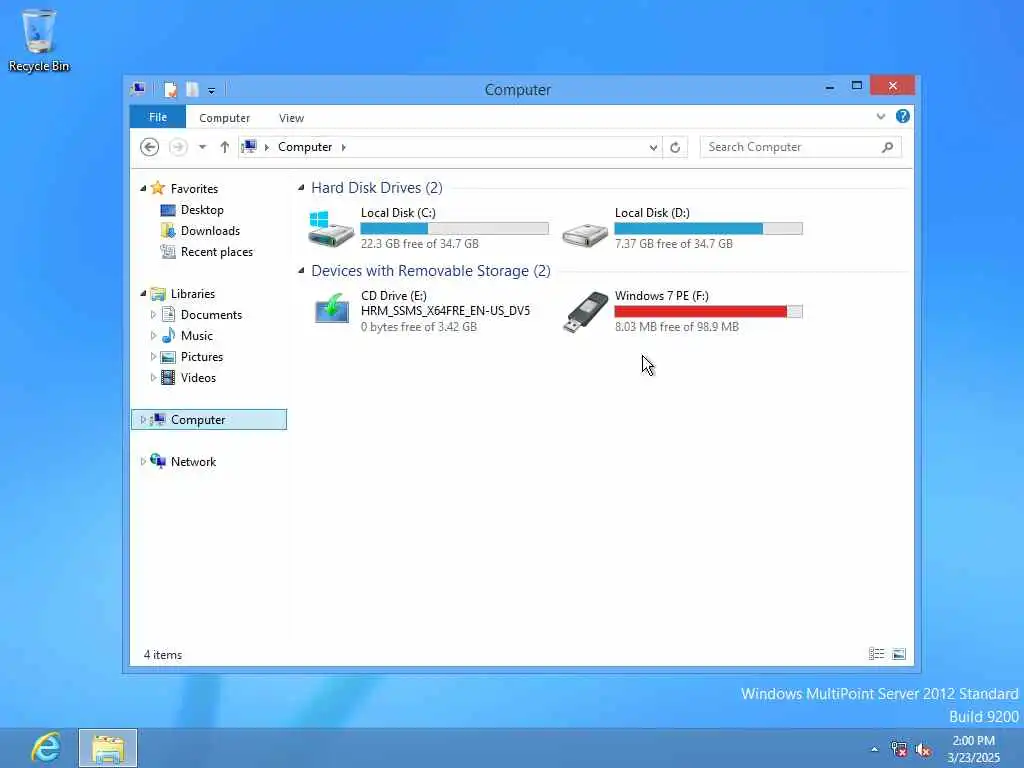Click the network status tray icon

[899, 749]
